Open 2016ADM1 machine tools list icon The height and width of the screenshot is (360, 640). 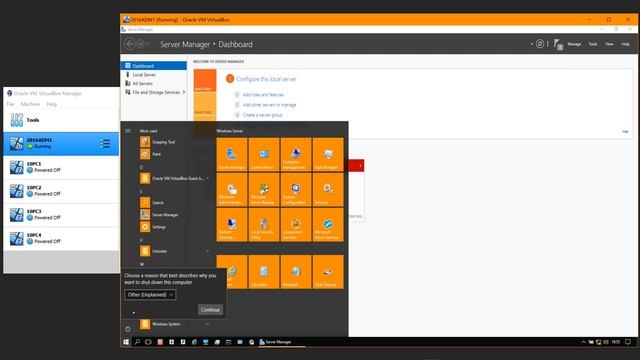pyautogui.click(x=105, y=144)
